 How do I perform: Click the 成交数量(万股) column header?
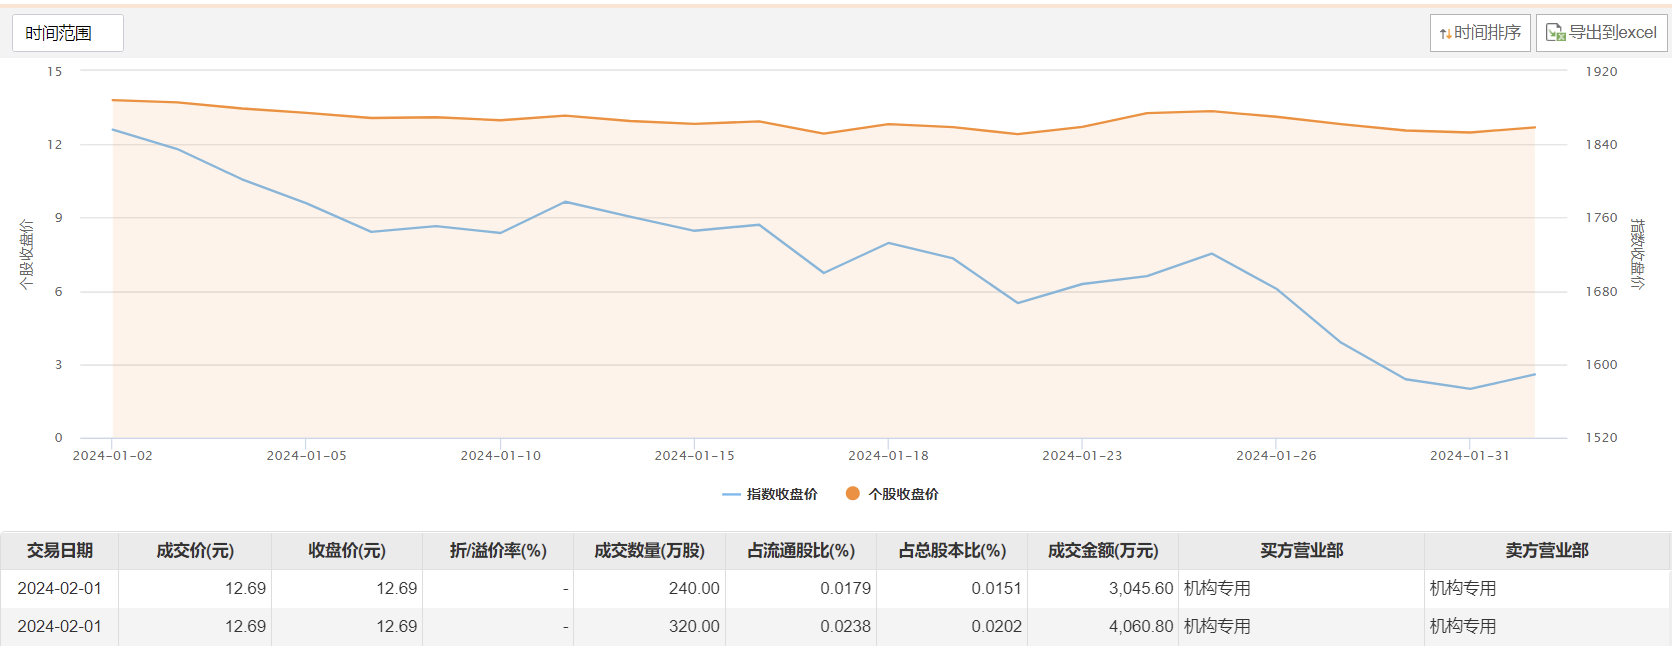point(650,551)
